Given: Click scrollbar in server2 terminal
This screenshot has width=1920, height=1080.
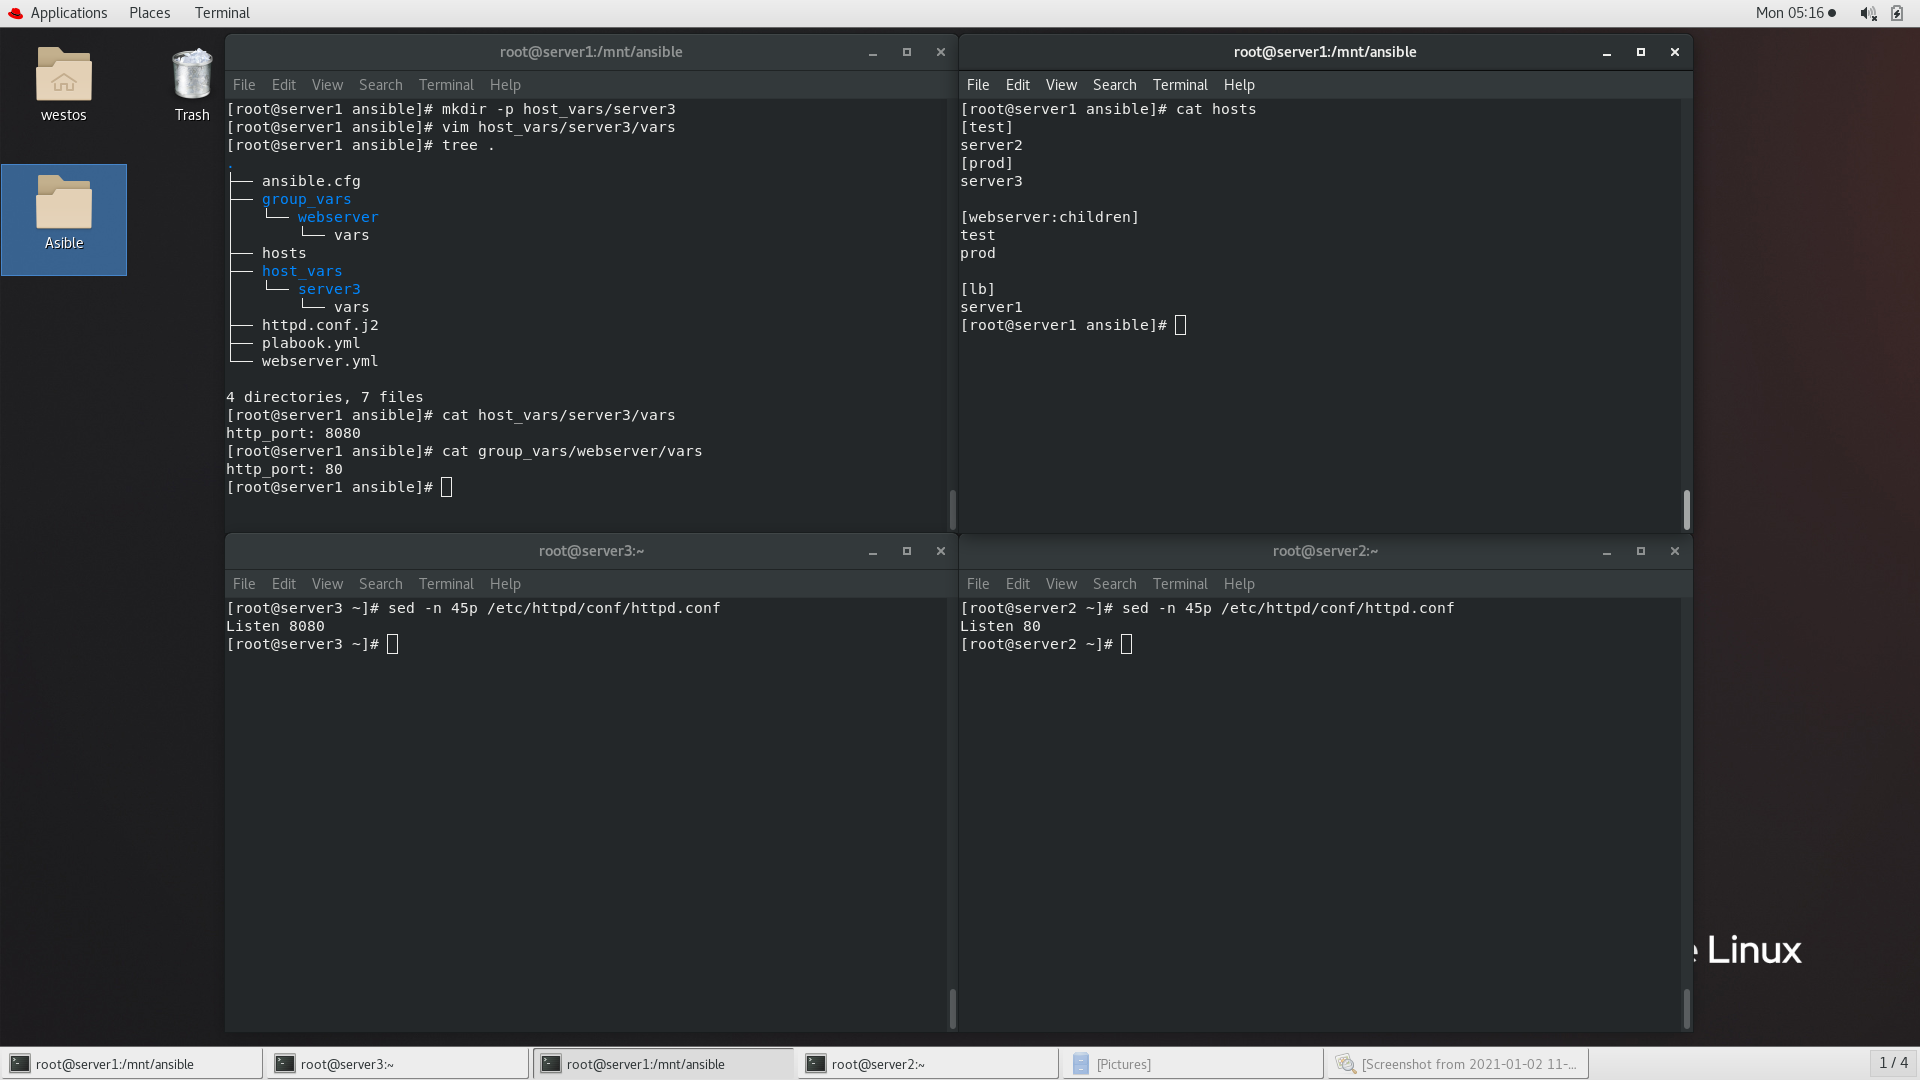Looking at the screenshot, I should point(1686,1008).
